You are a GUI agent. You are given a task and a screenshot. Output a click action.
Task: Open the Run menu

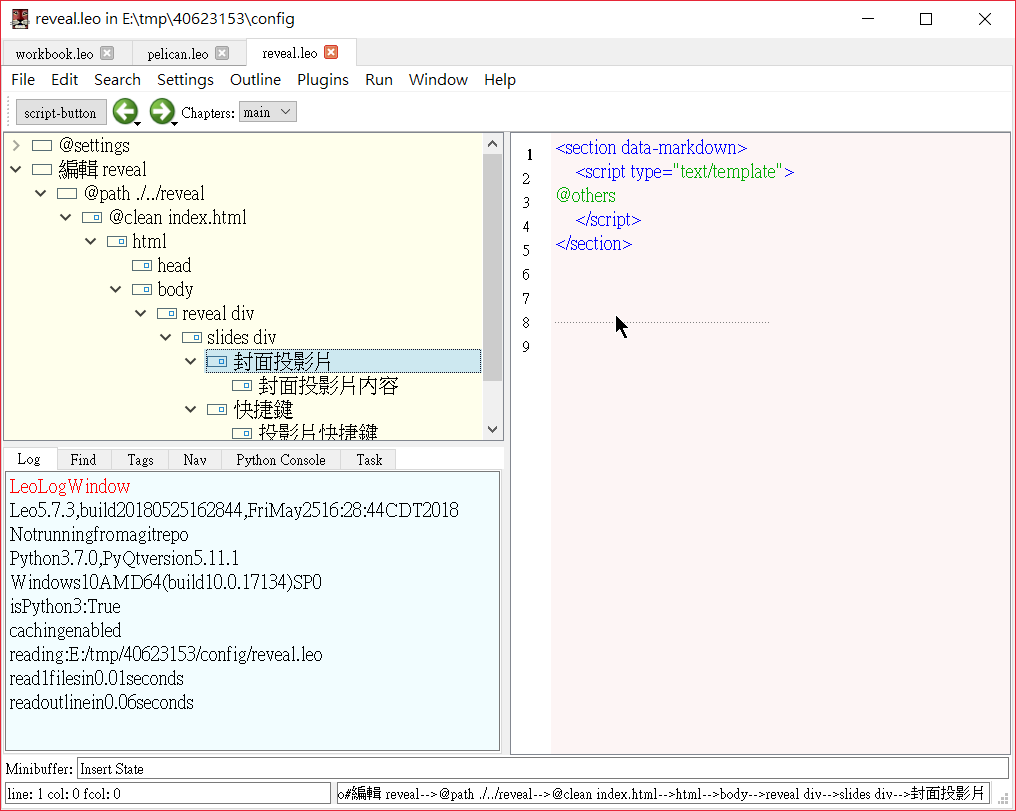[379, 80]
